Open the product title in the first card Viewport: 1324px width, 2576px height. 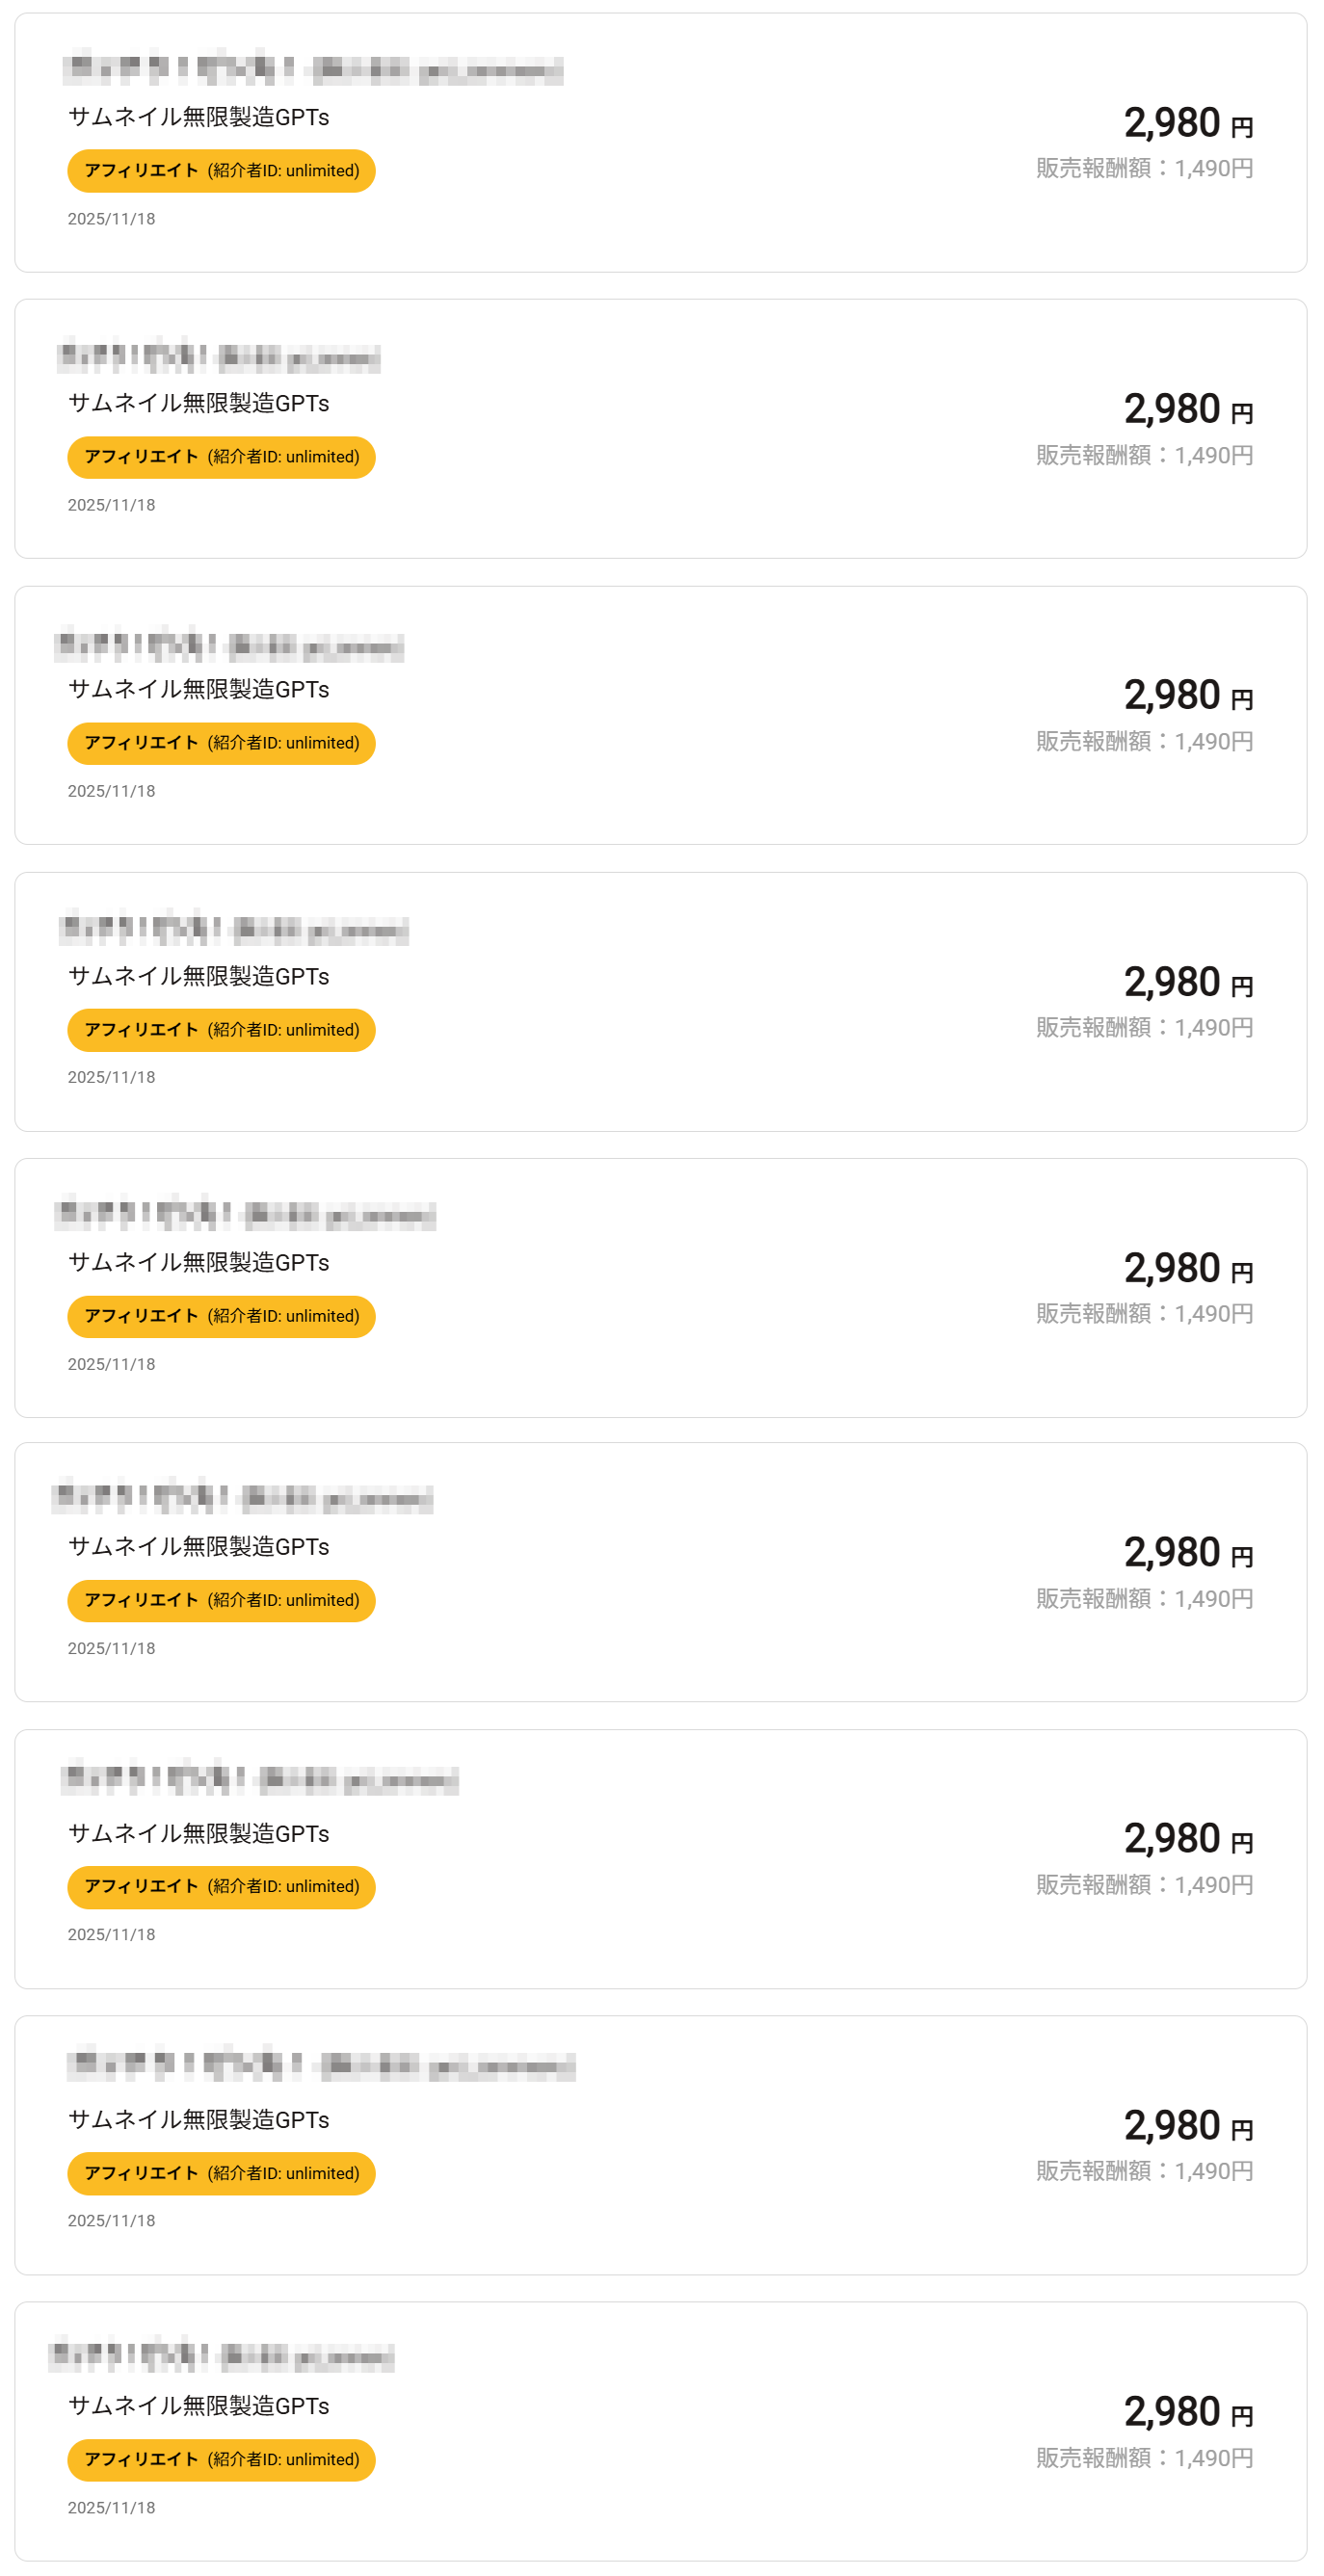pos(198,117)
